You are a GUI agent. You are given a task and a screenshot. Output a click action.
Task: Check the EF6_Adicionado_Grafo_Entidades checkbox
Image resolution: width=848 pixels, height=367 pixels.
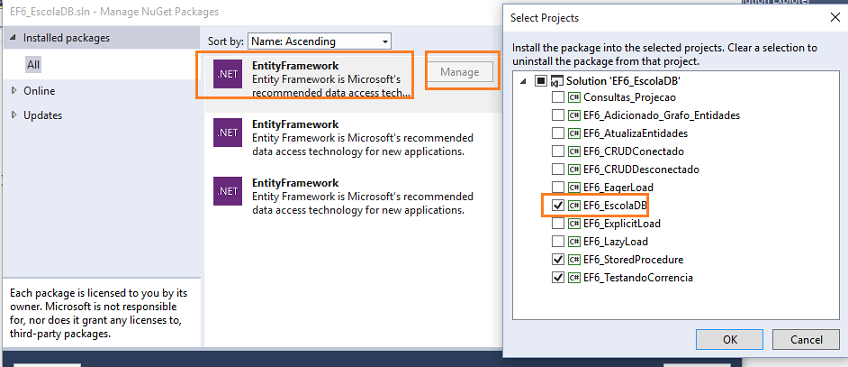coord(558,116)
